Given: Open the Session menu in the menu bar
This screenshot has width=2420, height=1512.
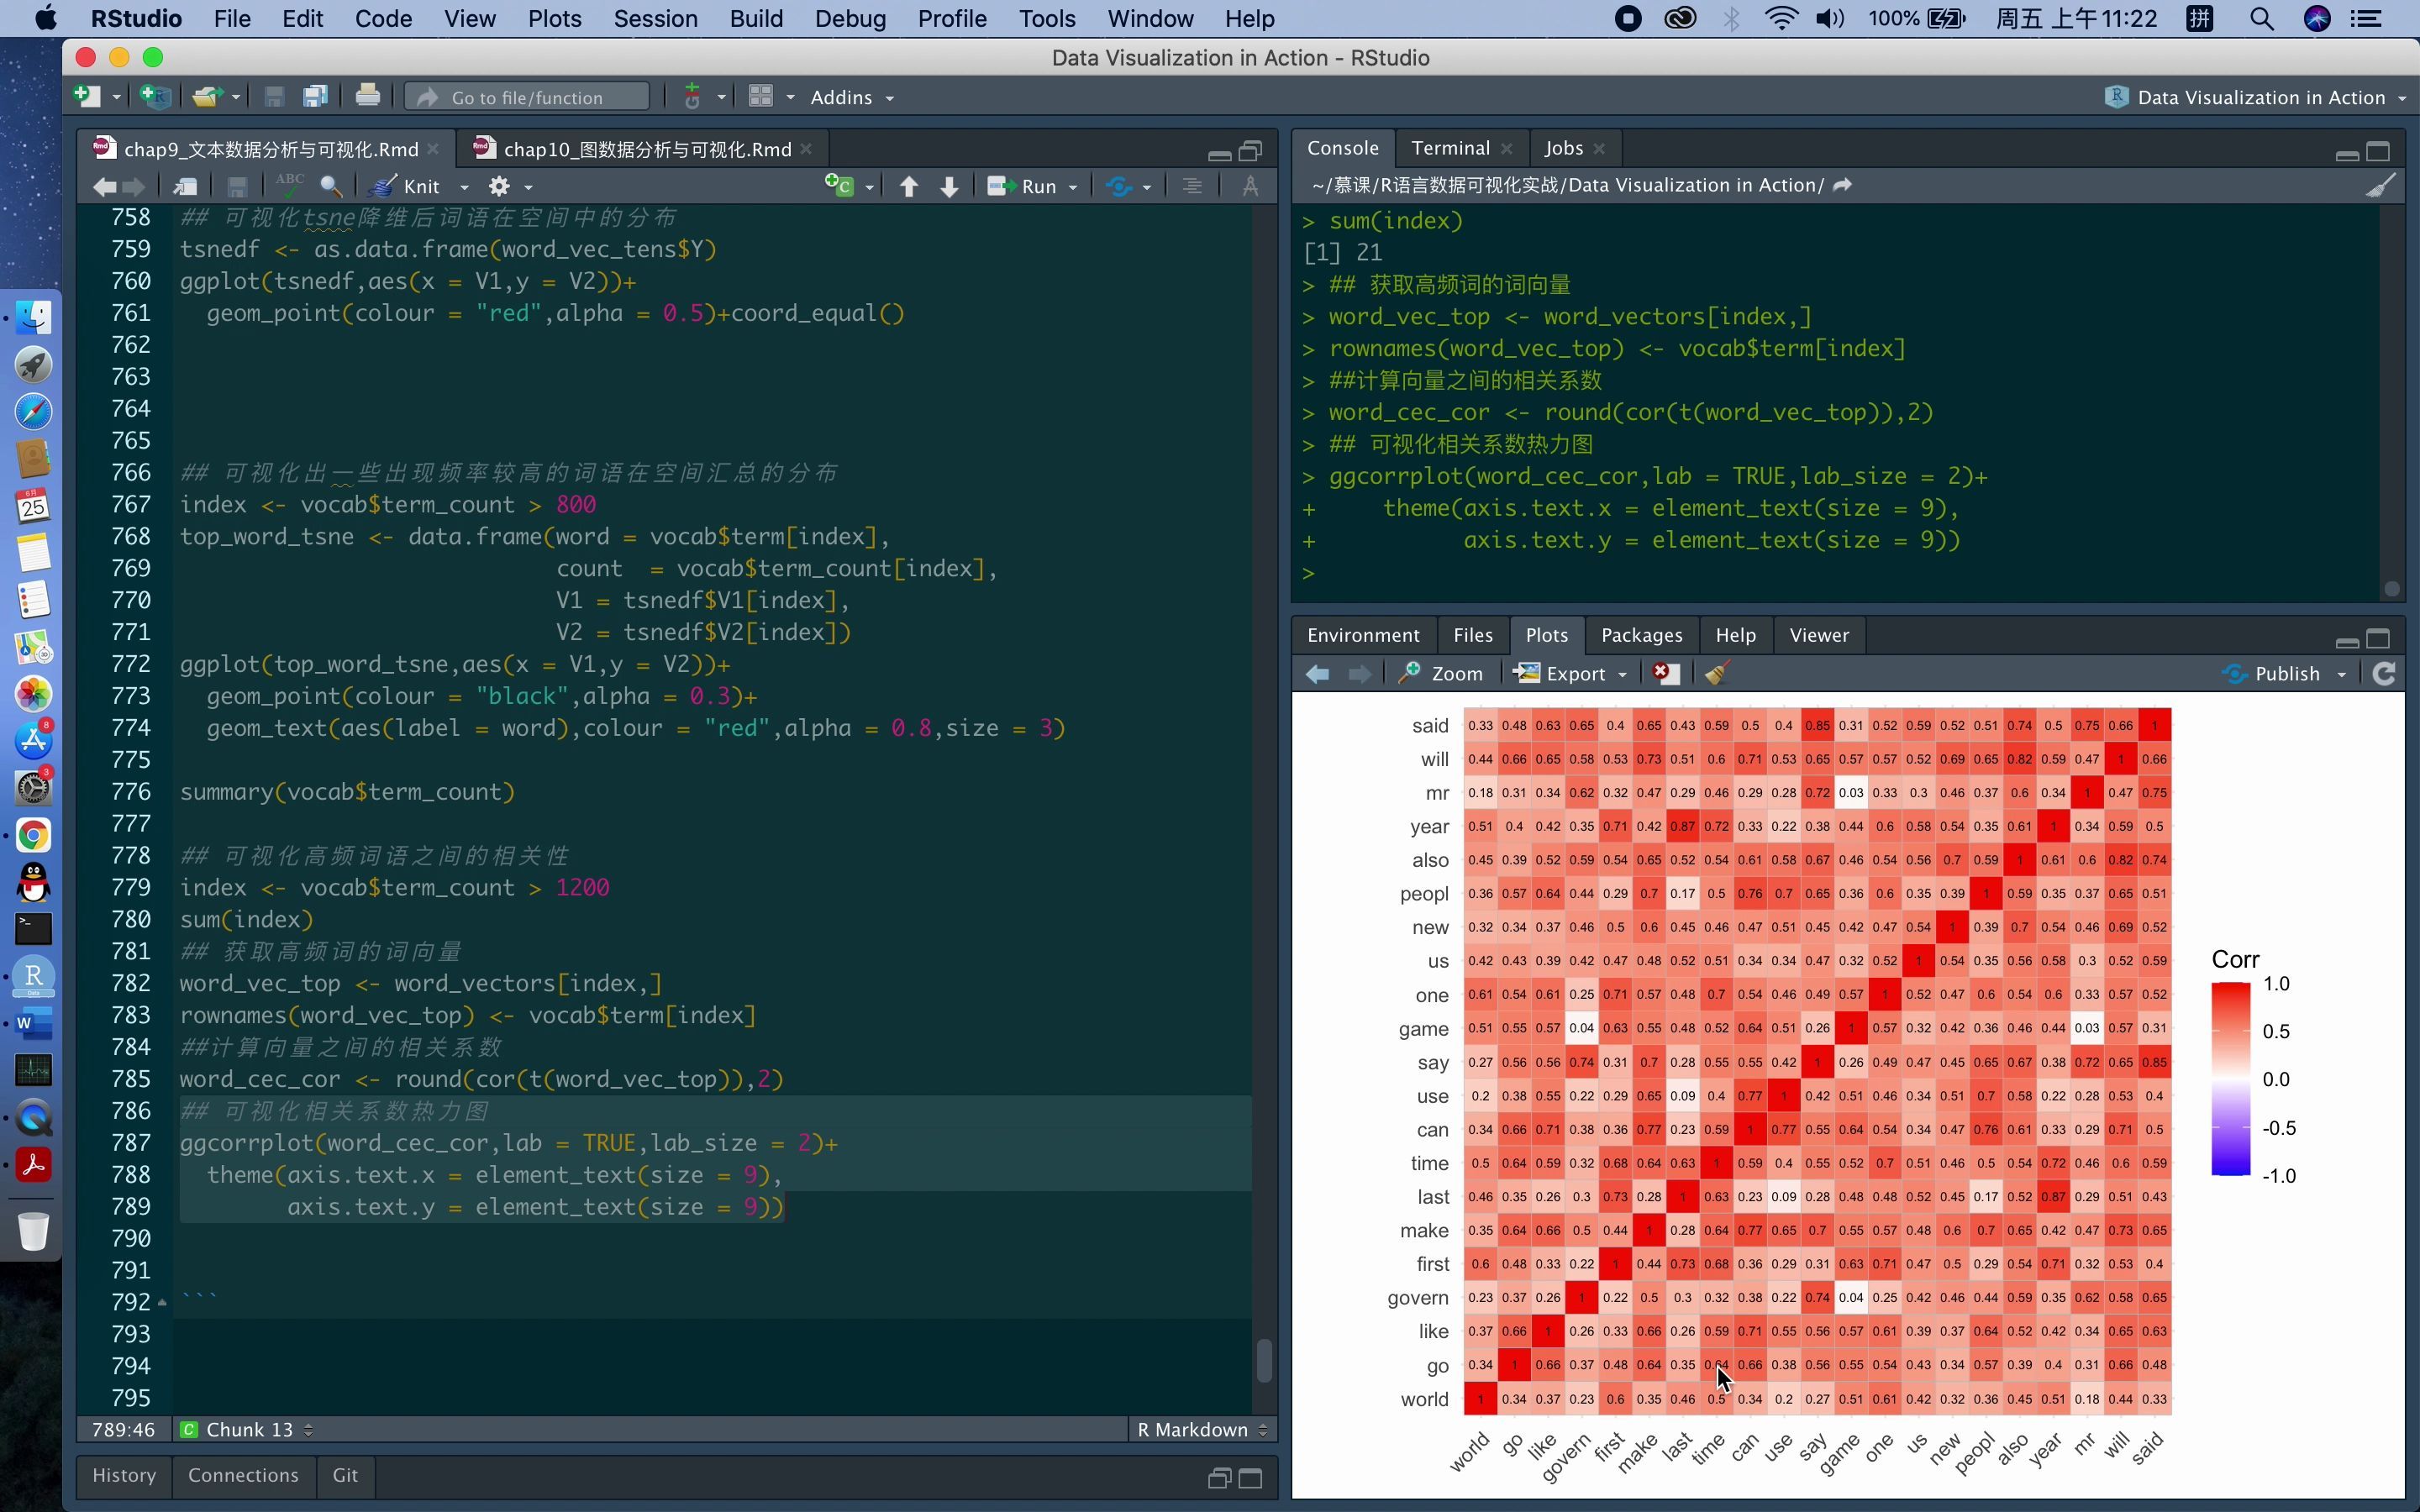Looking at the screenshot, I should click(655, 19).
